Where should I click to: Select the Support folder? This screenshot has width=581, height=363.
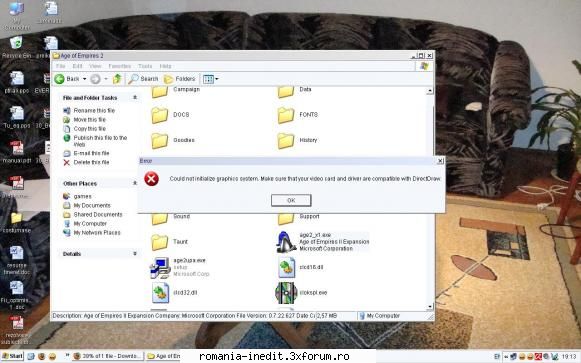coord(299,219)
